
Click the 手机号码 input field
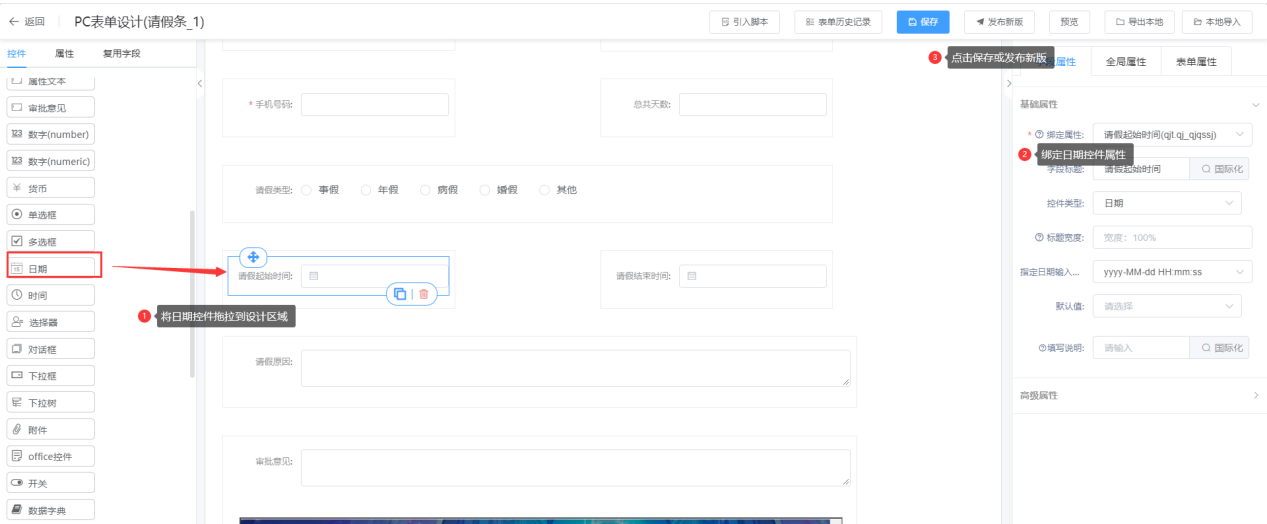[x=374, y=104]
